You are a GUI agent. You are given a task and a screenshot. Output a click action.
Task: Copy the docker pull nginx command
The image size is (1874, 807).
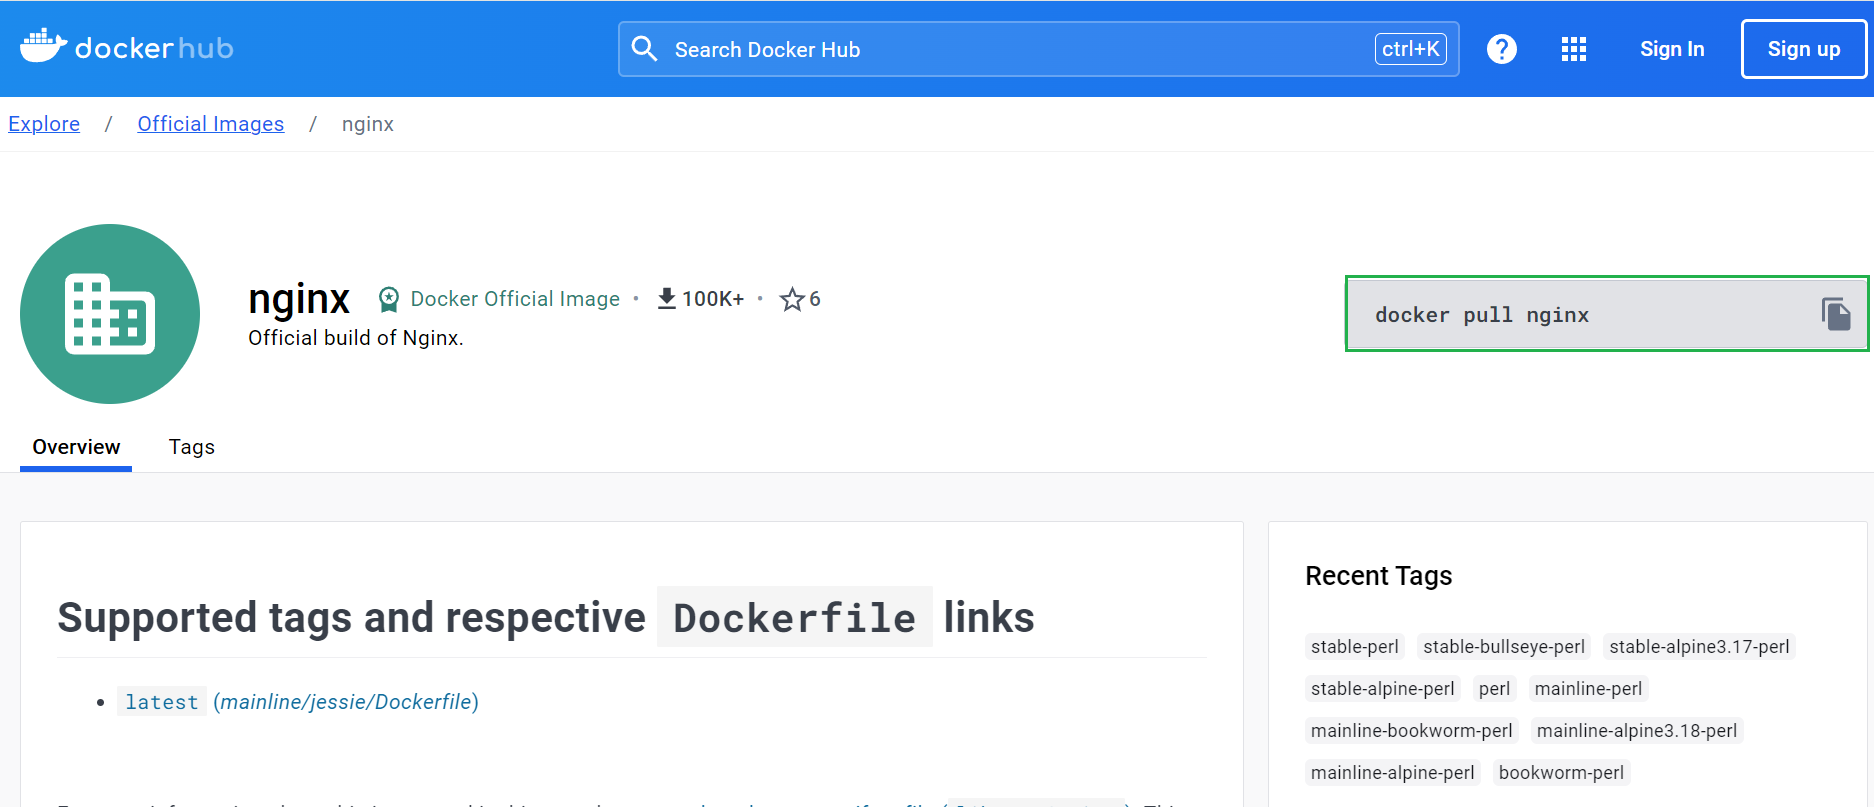[x=1836, y=314]
